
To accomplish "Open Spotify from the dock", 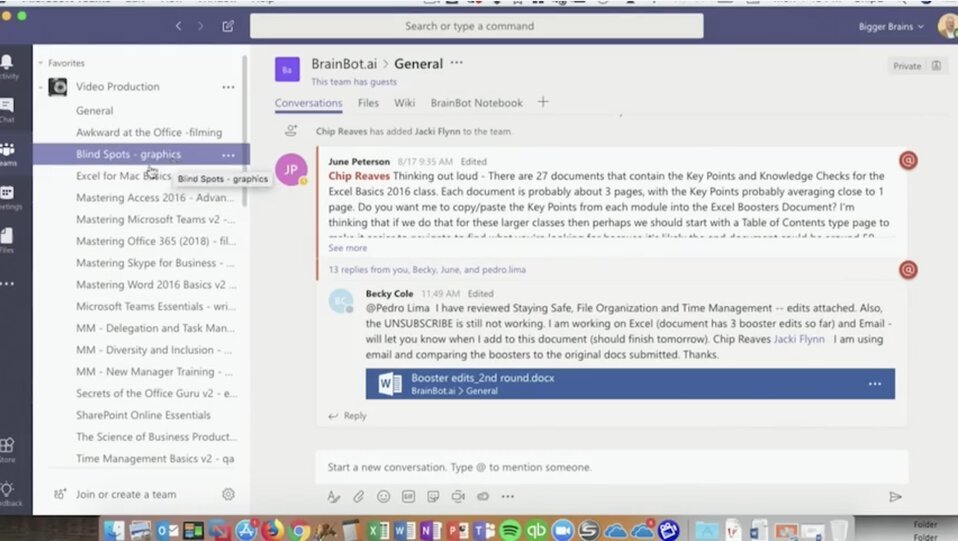I will pos(510,530).
